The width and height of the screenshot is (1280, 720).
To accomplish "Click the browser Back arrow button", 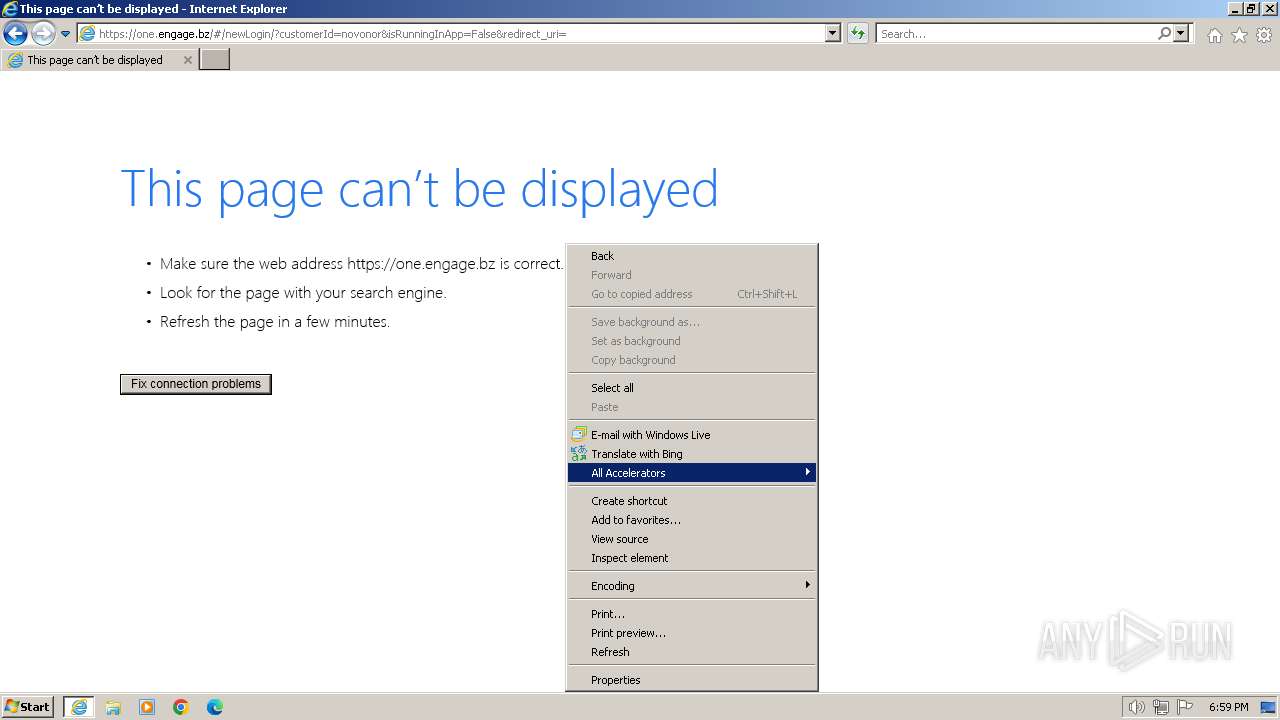I will point(15,34).
